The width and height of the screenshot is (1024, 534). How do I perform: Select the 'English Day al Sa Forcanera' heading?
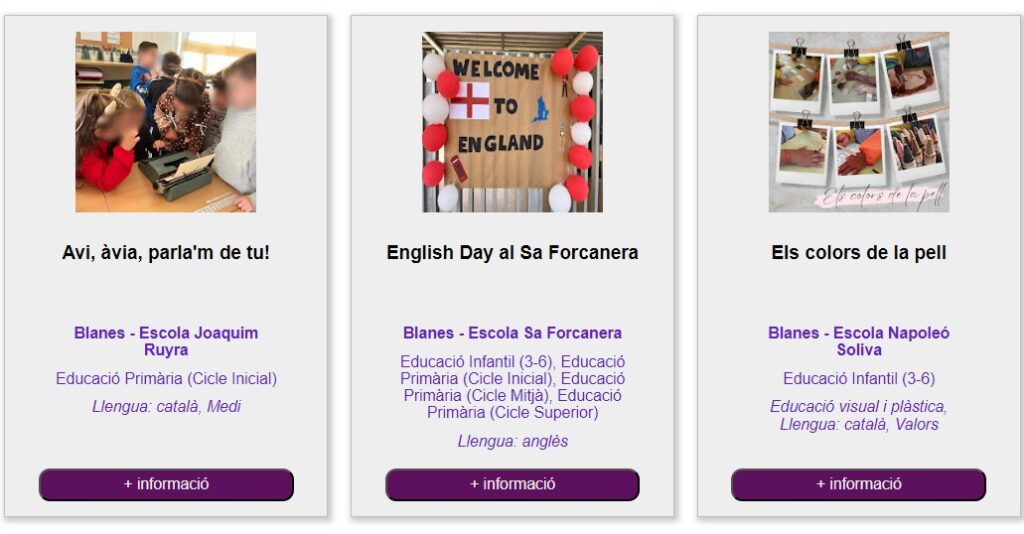(x=512, y=253)
